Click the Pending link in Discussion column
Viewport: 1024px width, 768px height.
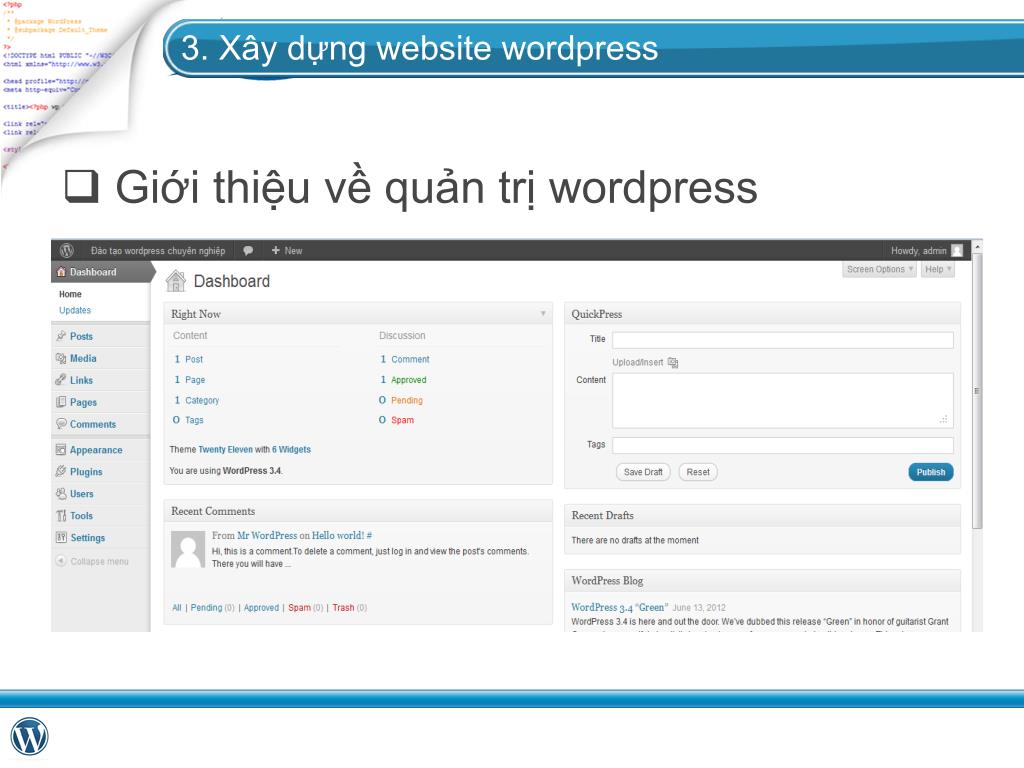coord(407,400)
